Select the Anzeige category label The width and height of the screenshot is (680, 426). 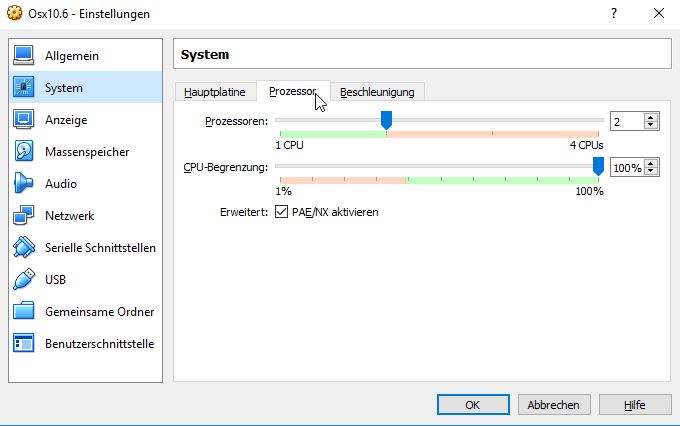click(66, 120)
